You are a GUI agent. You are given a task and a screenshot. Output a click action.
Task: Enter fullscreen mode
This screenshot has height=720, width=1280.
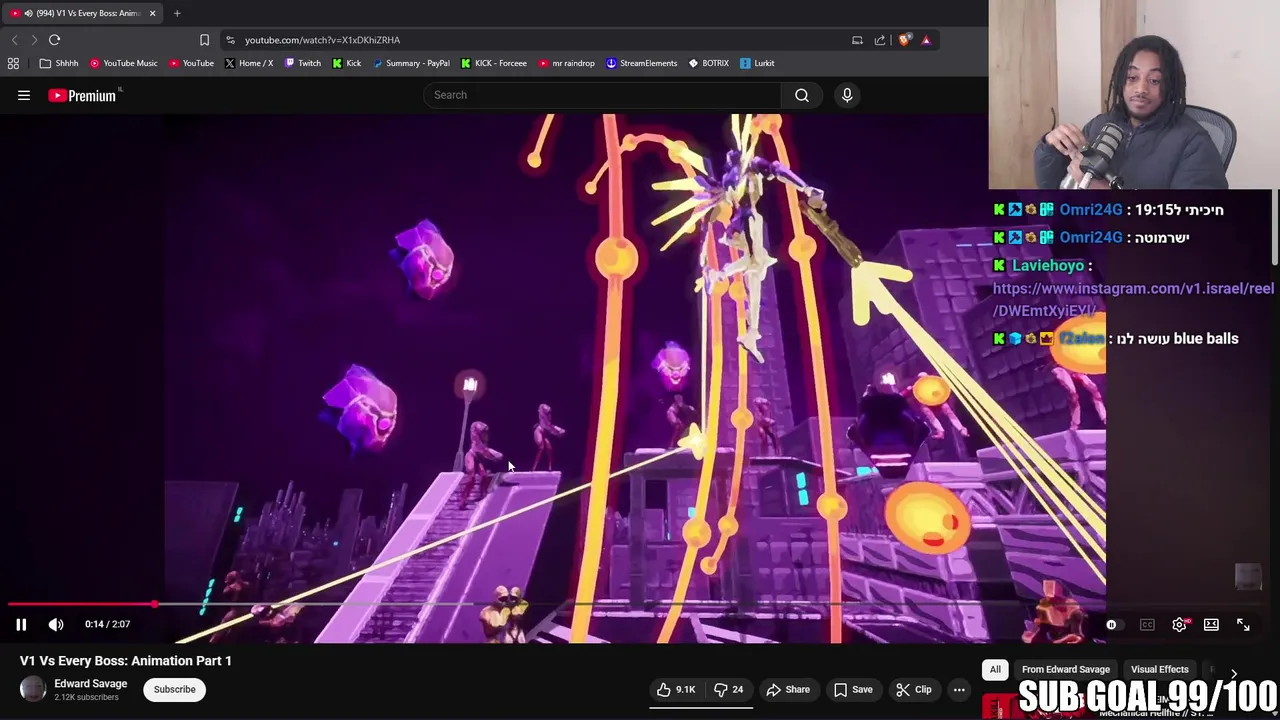tap(1243, 625)
